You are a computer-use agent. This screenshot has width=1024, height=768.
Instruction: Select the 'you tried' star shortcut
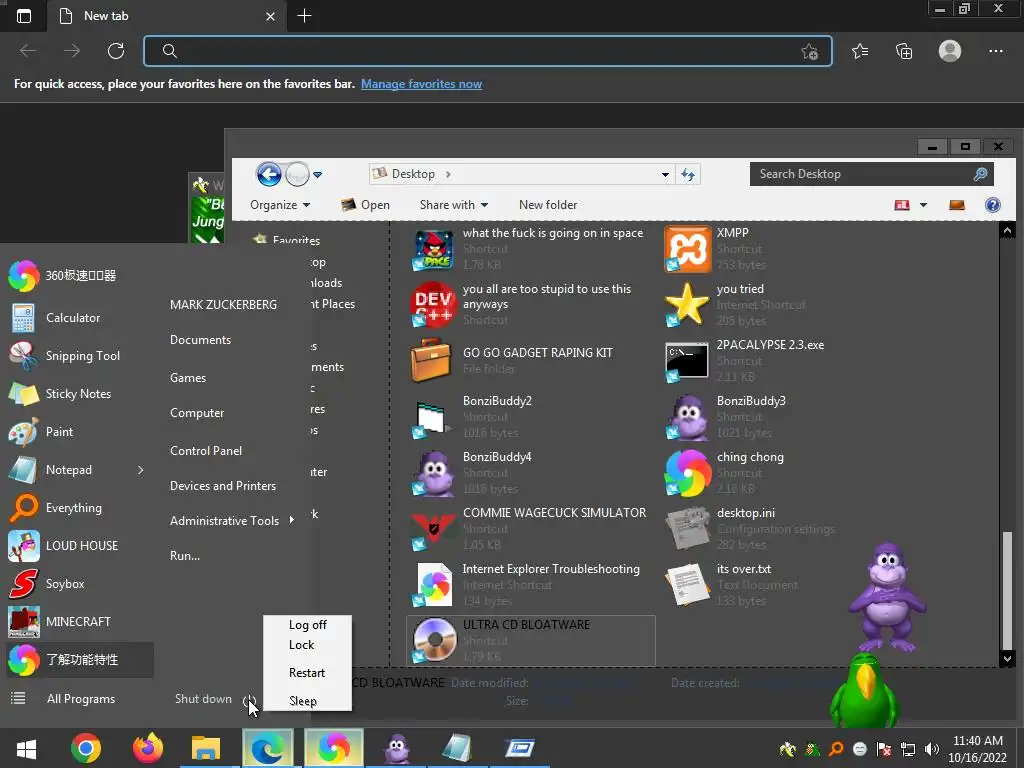686,304
